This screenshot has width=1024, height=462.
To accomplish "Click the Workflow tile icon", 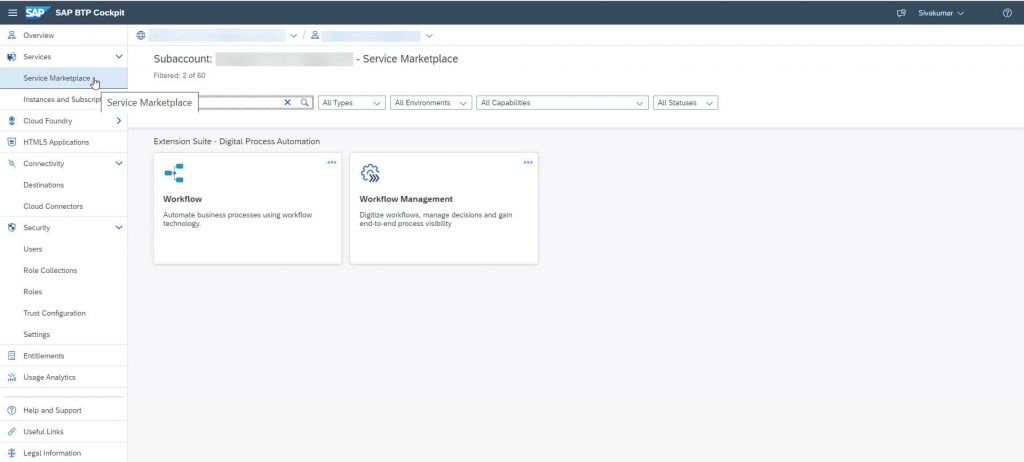I will pyautogui.click(x=174, y=173).
